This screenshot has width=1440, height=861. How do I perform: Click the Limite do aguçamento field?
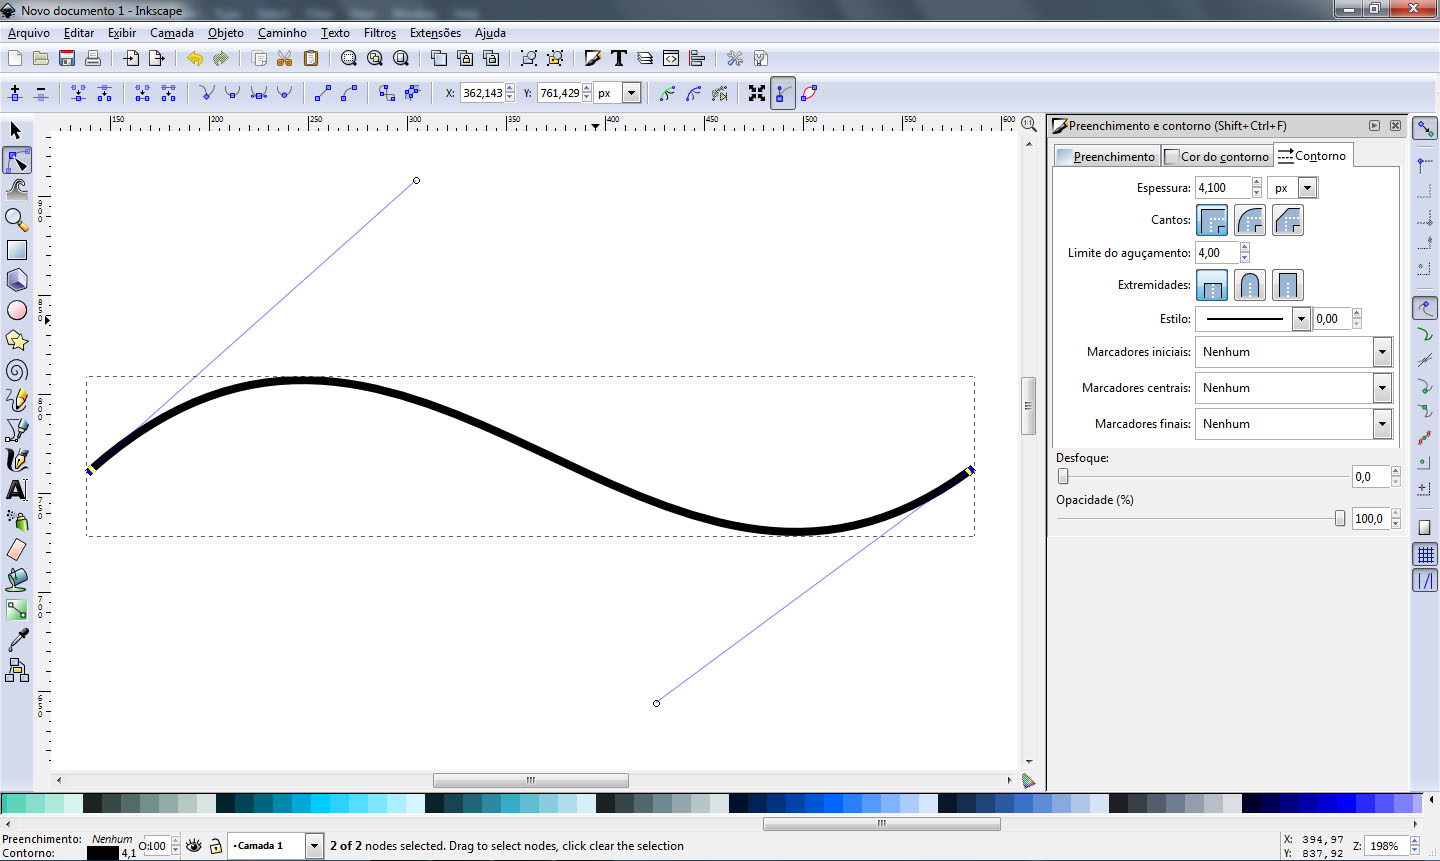click(1217, 253)
